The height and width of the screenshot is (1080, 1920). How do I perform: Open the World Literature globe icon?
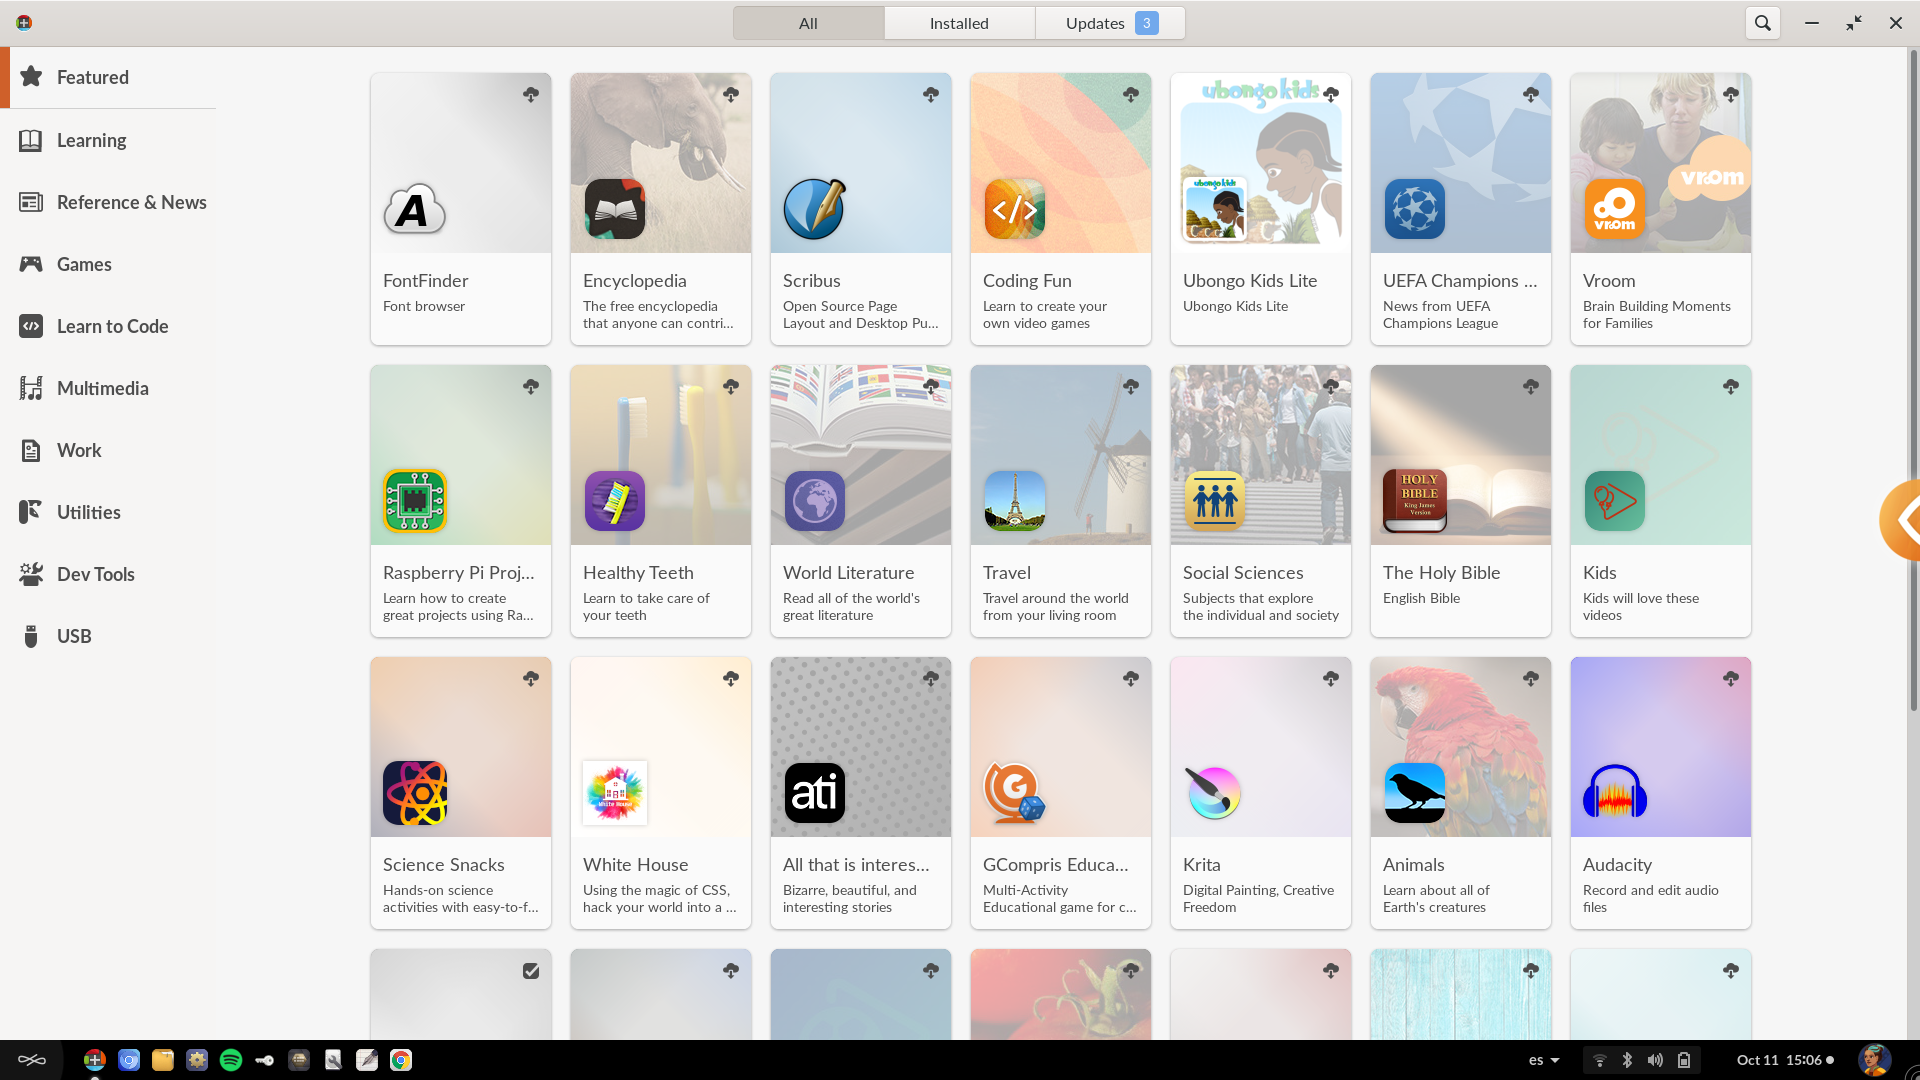click(x=815, y=502)
